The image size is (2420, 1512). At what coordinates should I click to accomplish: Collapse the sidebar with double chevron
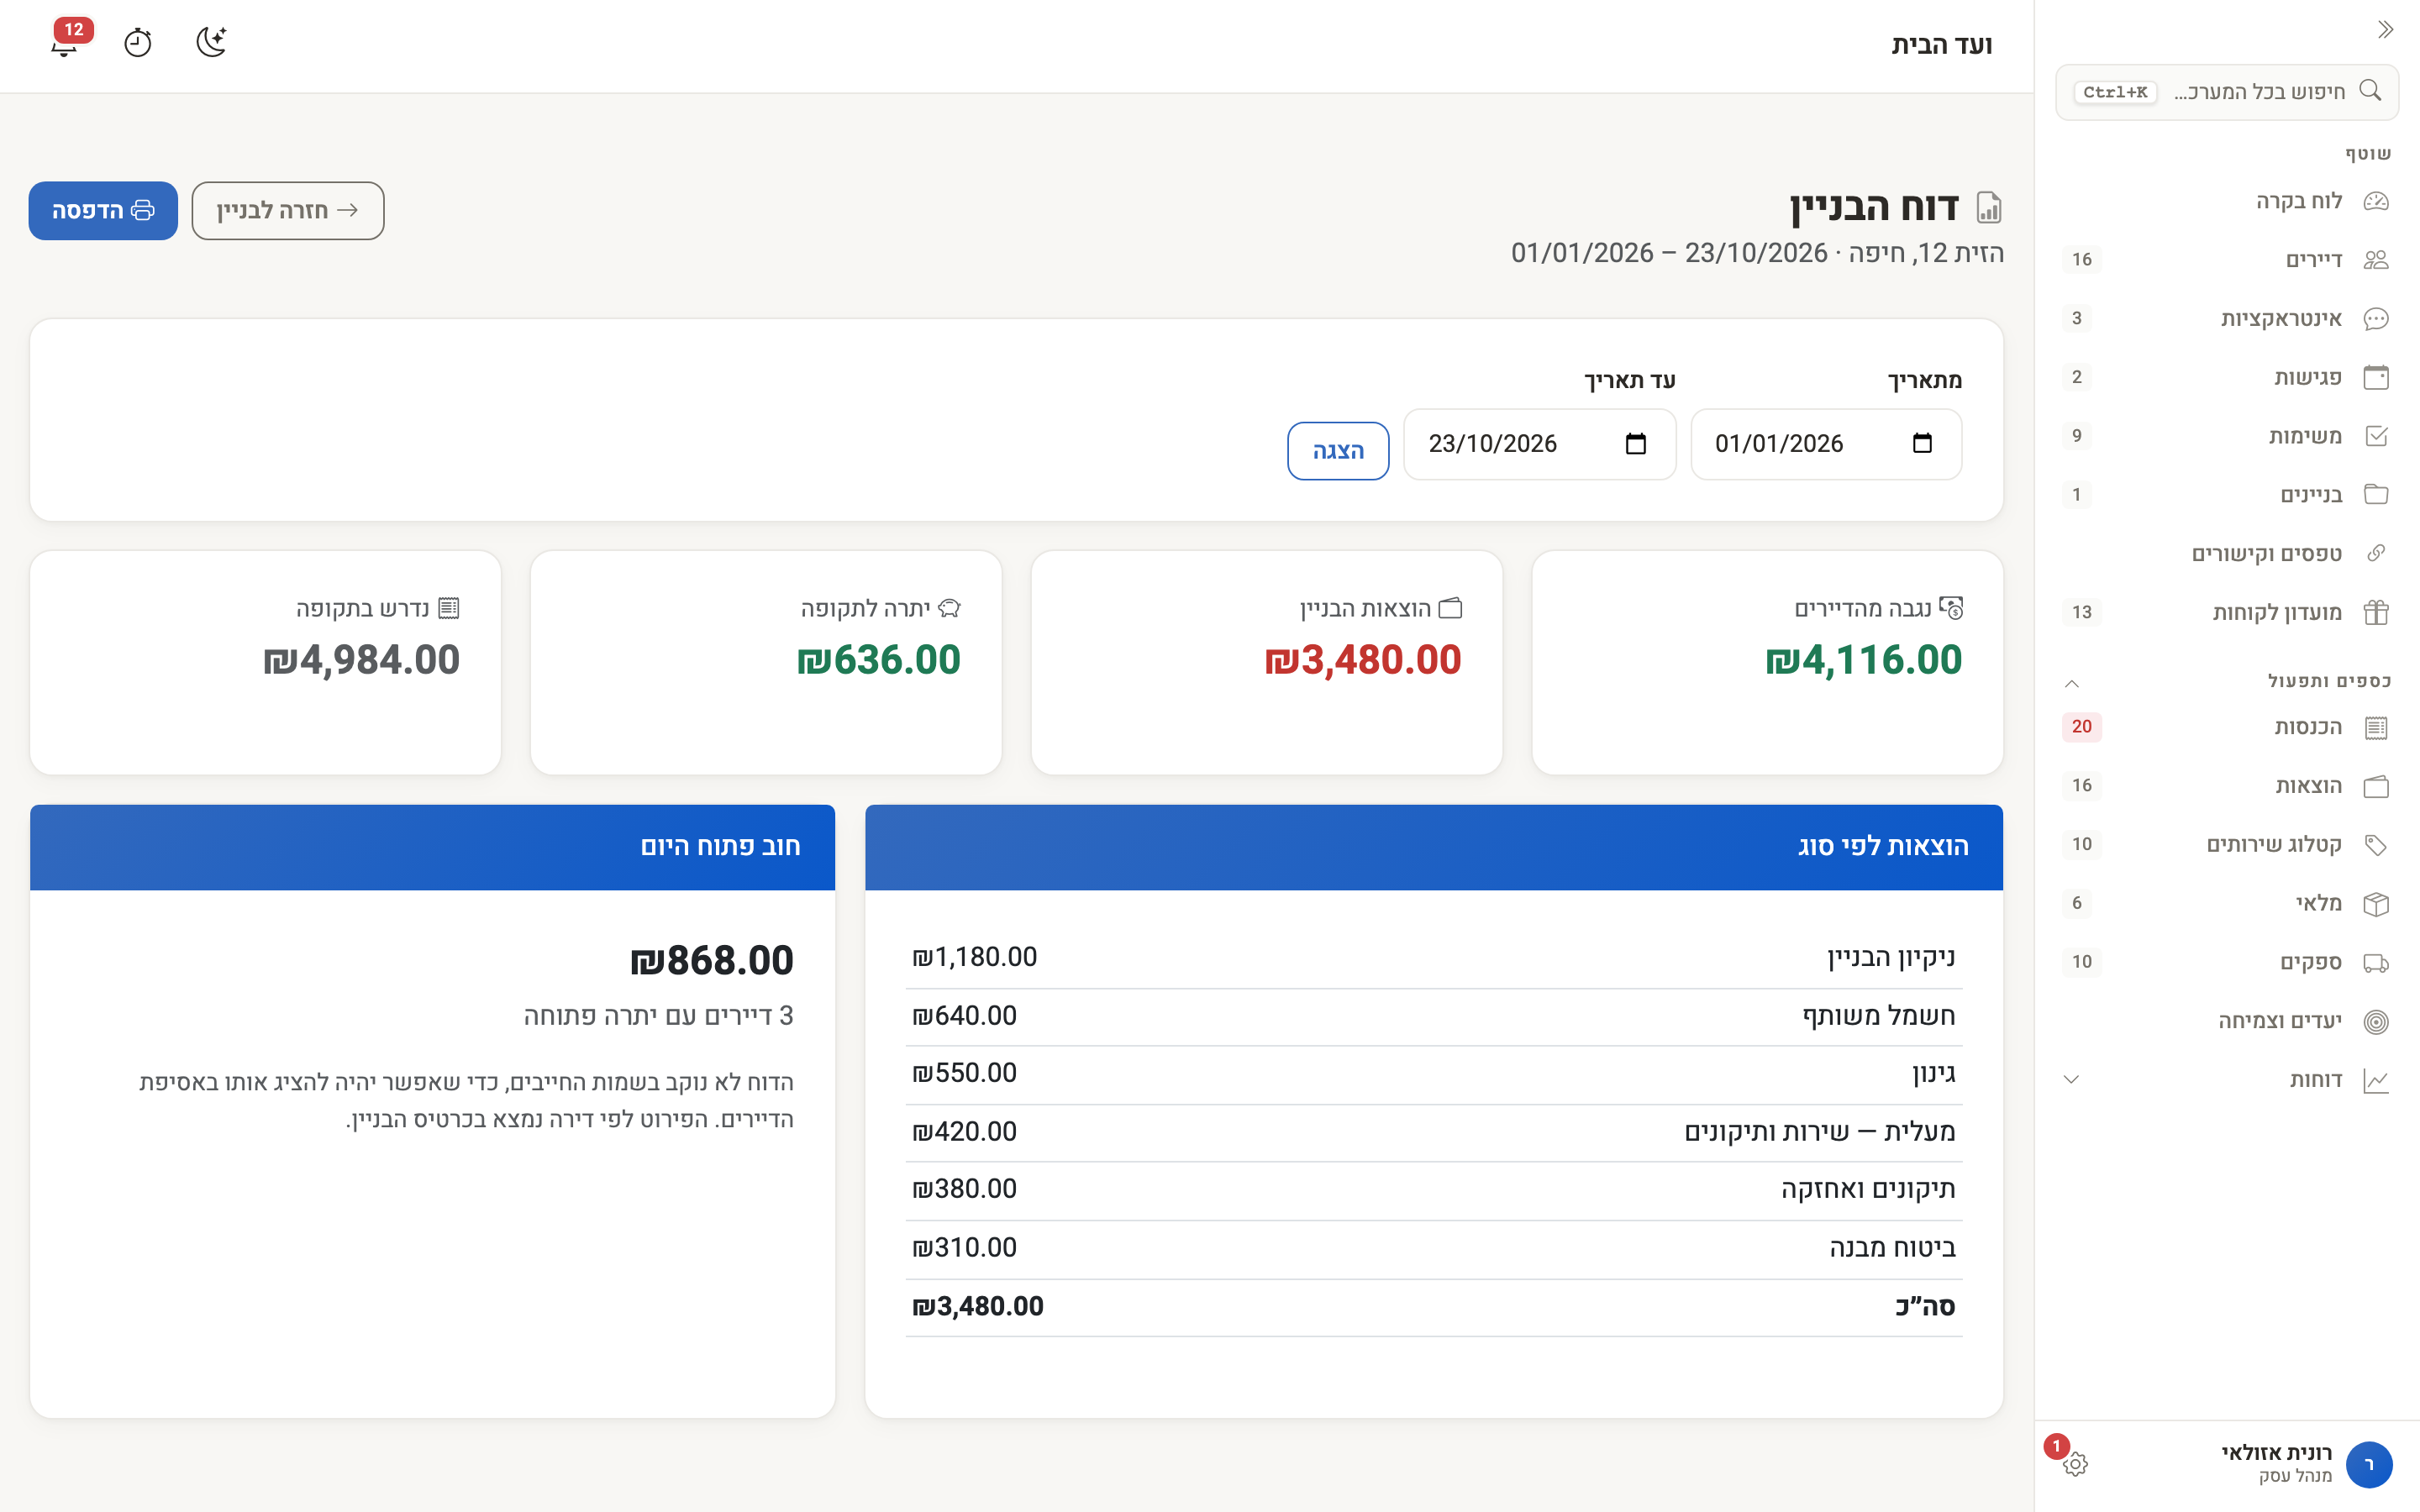pyautogui.click(x=2385, y=30)
